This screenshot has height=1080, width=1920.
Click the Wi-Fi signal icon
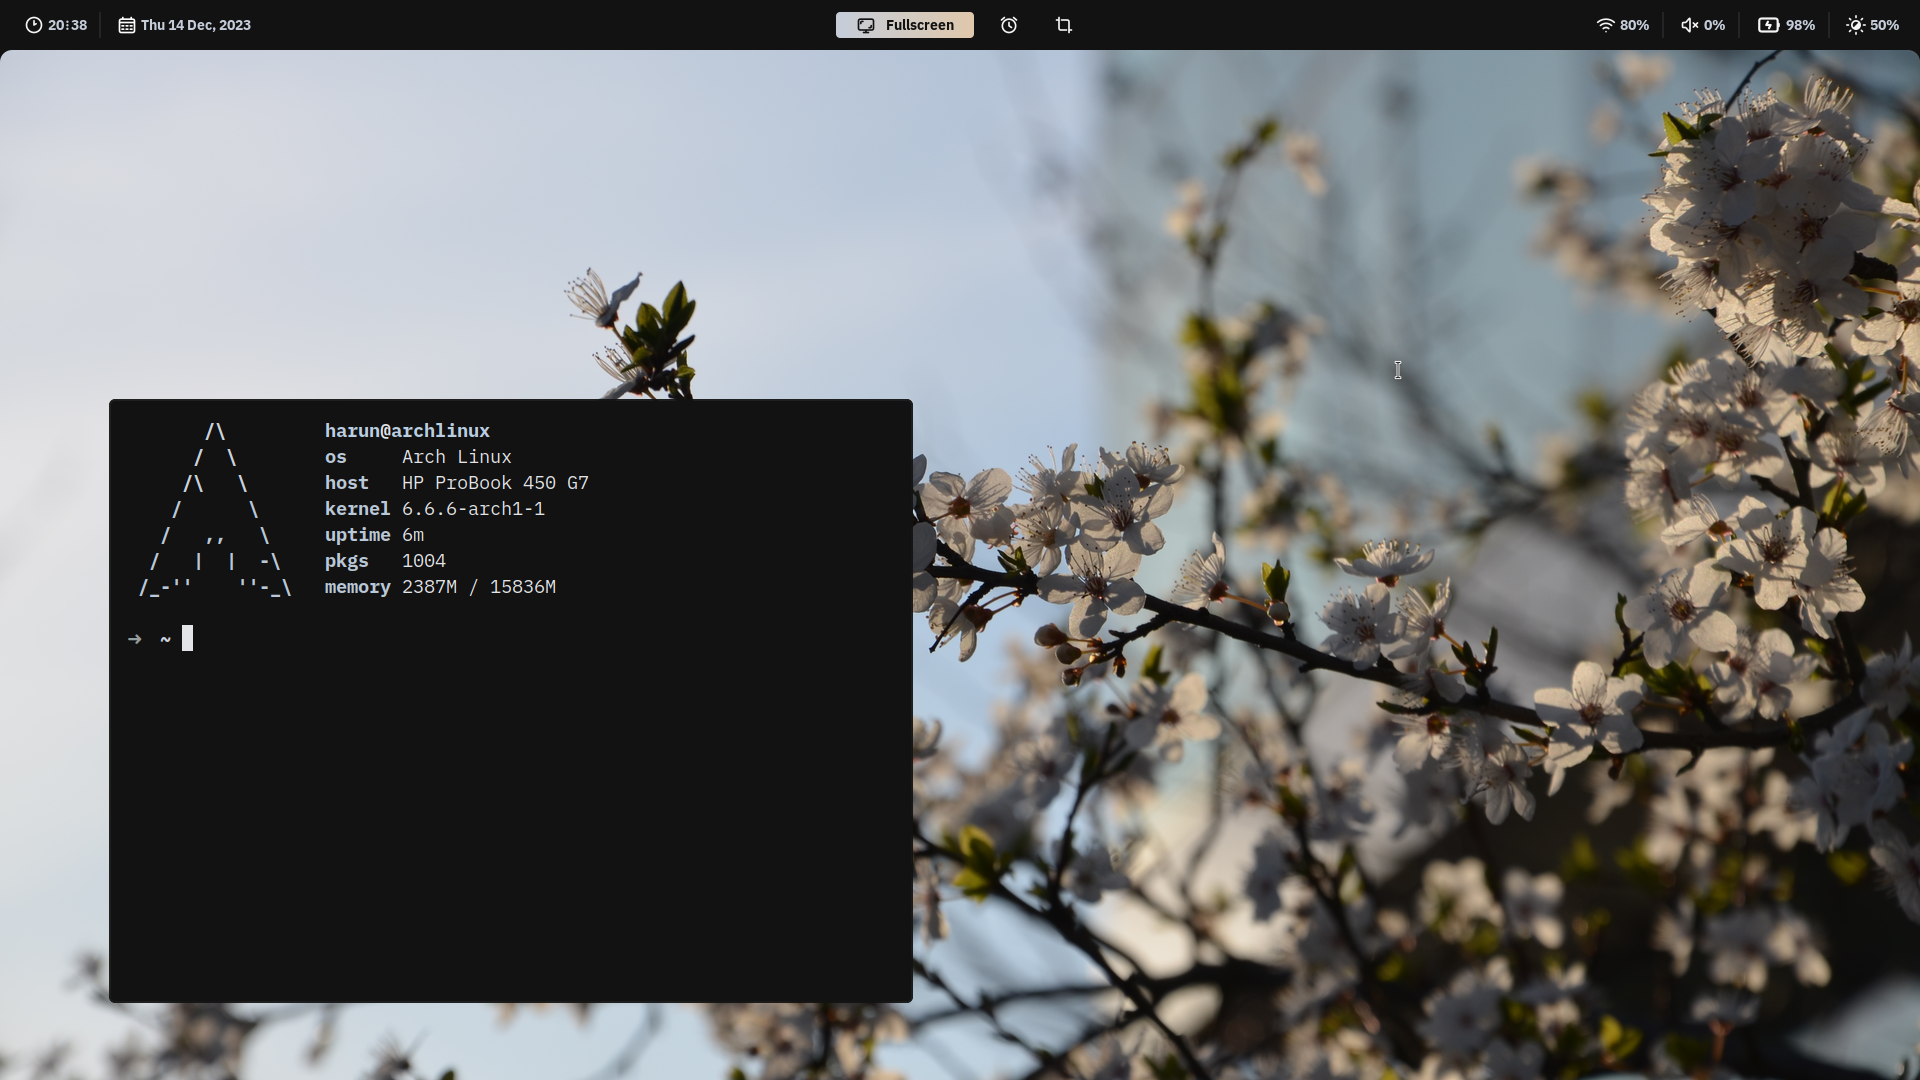1605,25
